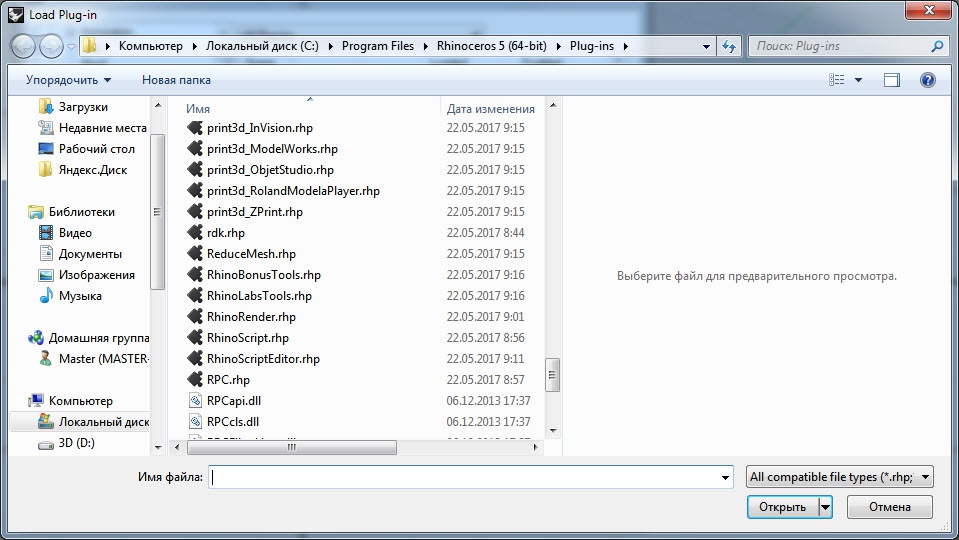Click the RPC.rhp plug-in icon
Screen dimensions: 959x540
tap(194, 380)
